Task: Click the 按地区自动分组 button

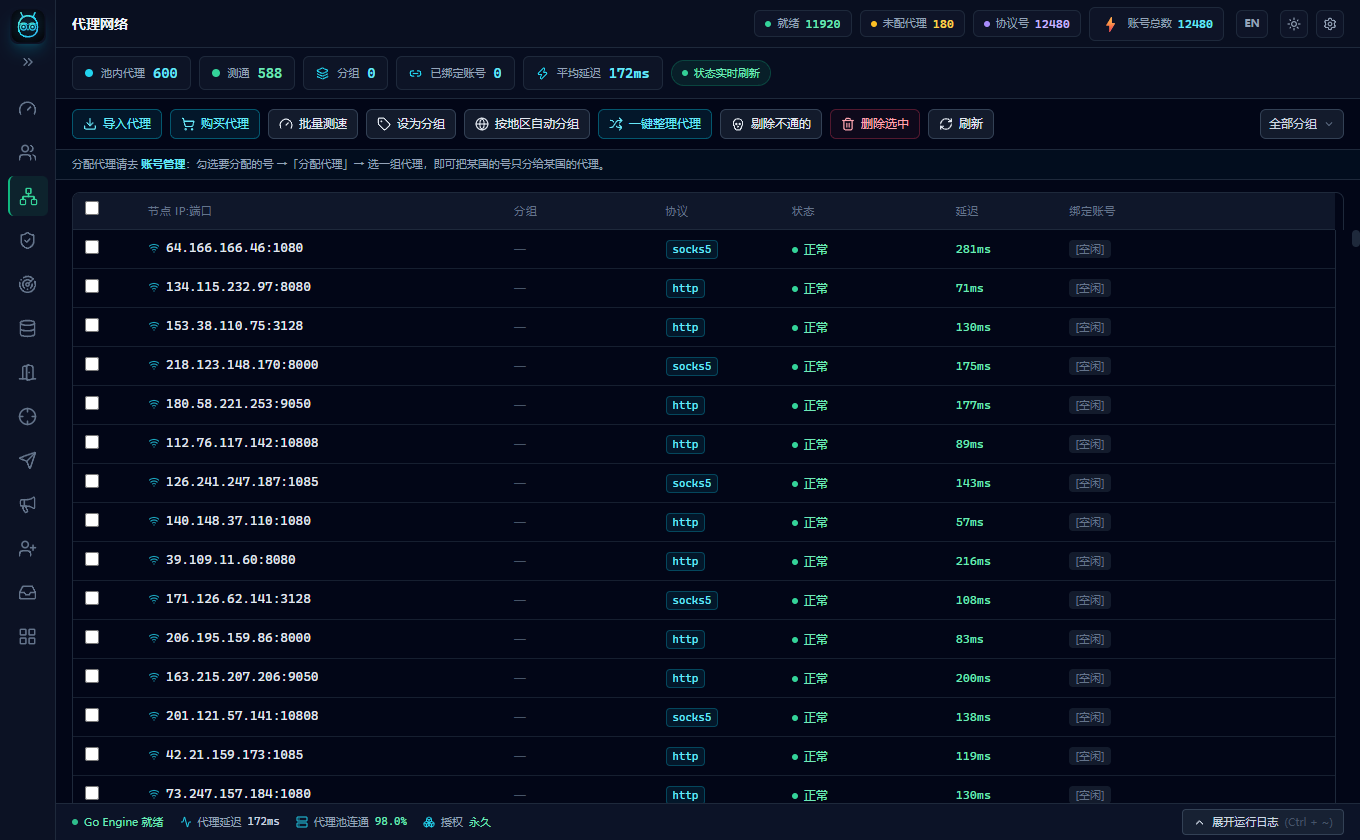Action: pyautogui.click(x=527, y=124)
